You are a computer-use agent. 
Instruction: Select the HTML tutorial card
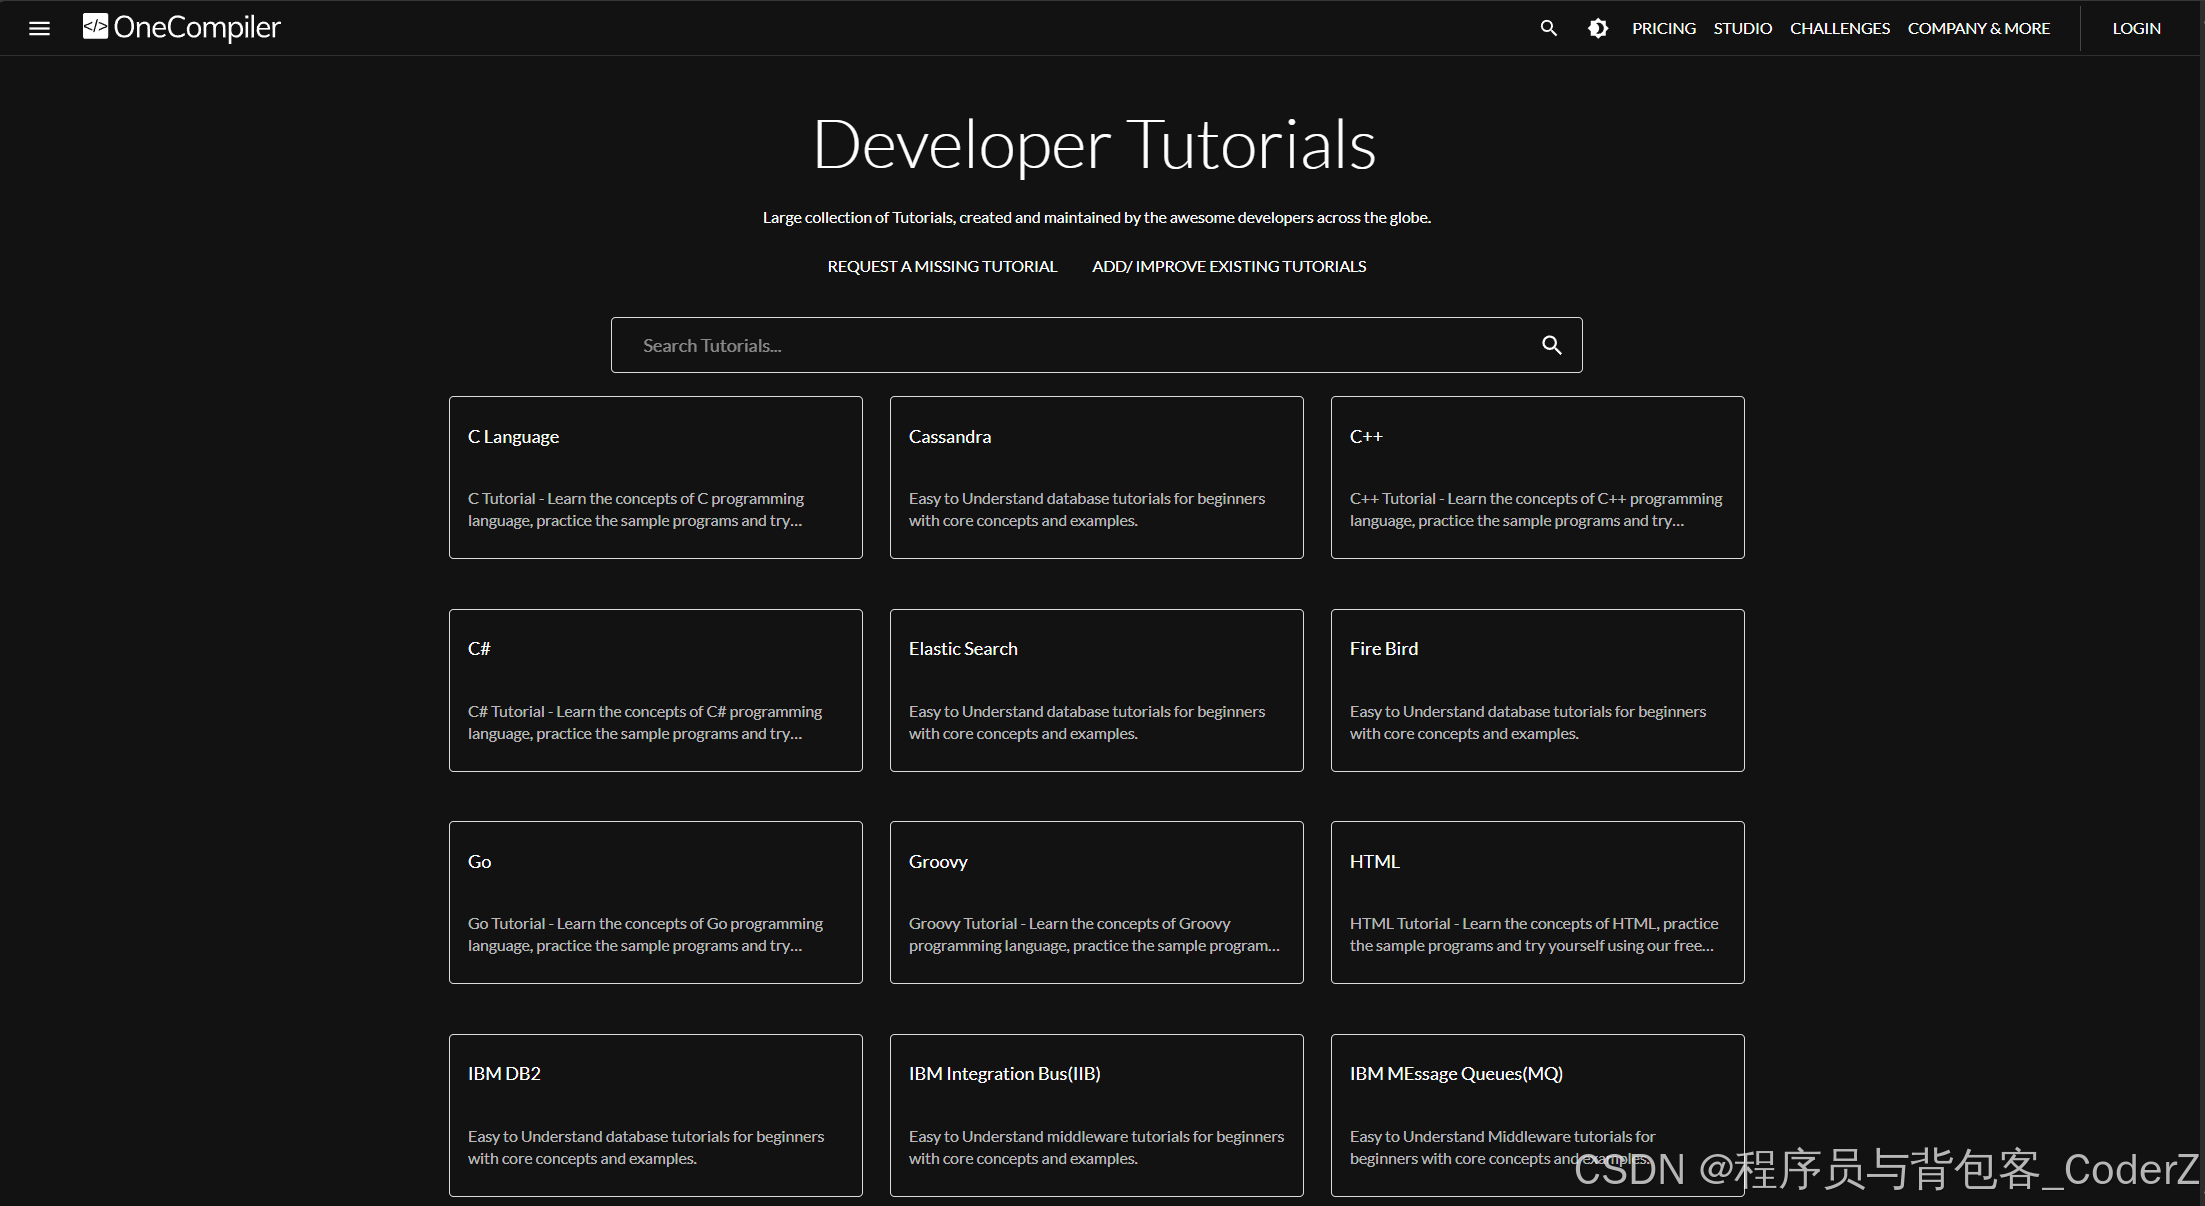[1537, 902]
